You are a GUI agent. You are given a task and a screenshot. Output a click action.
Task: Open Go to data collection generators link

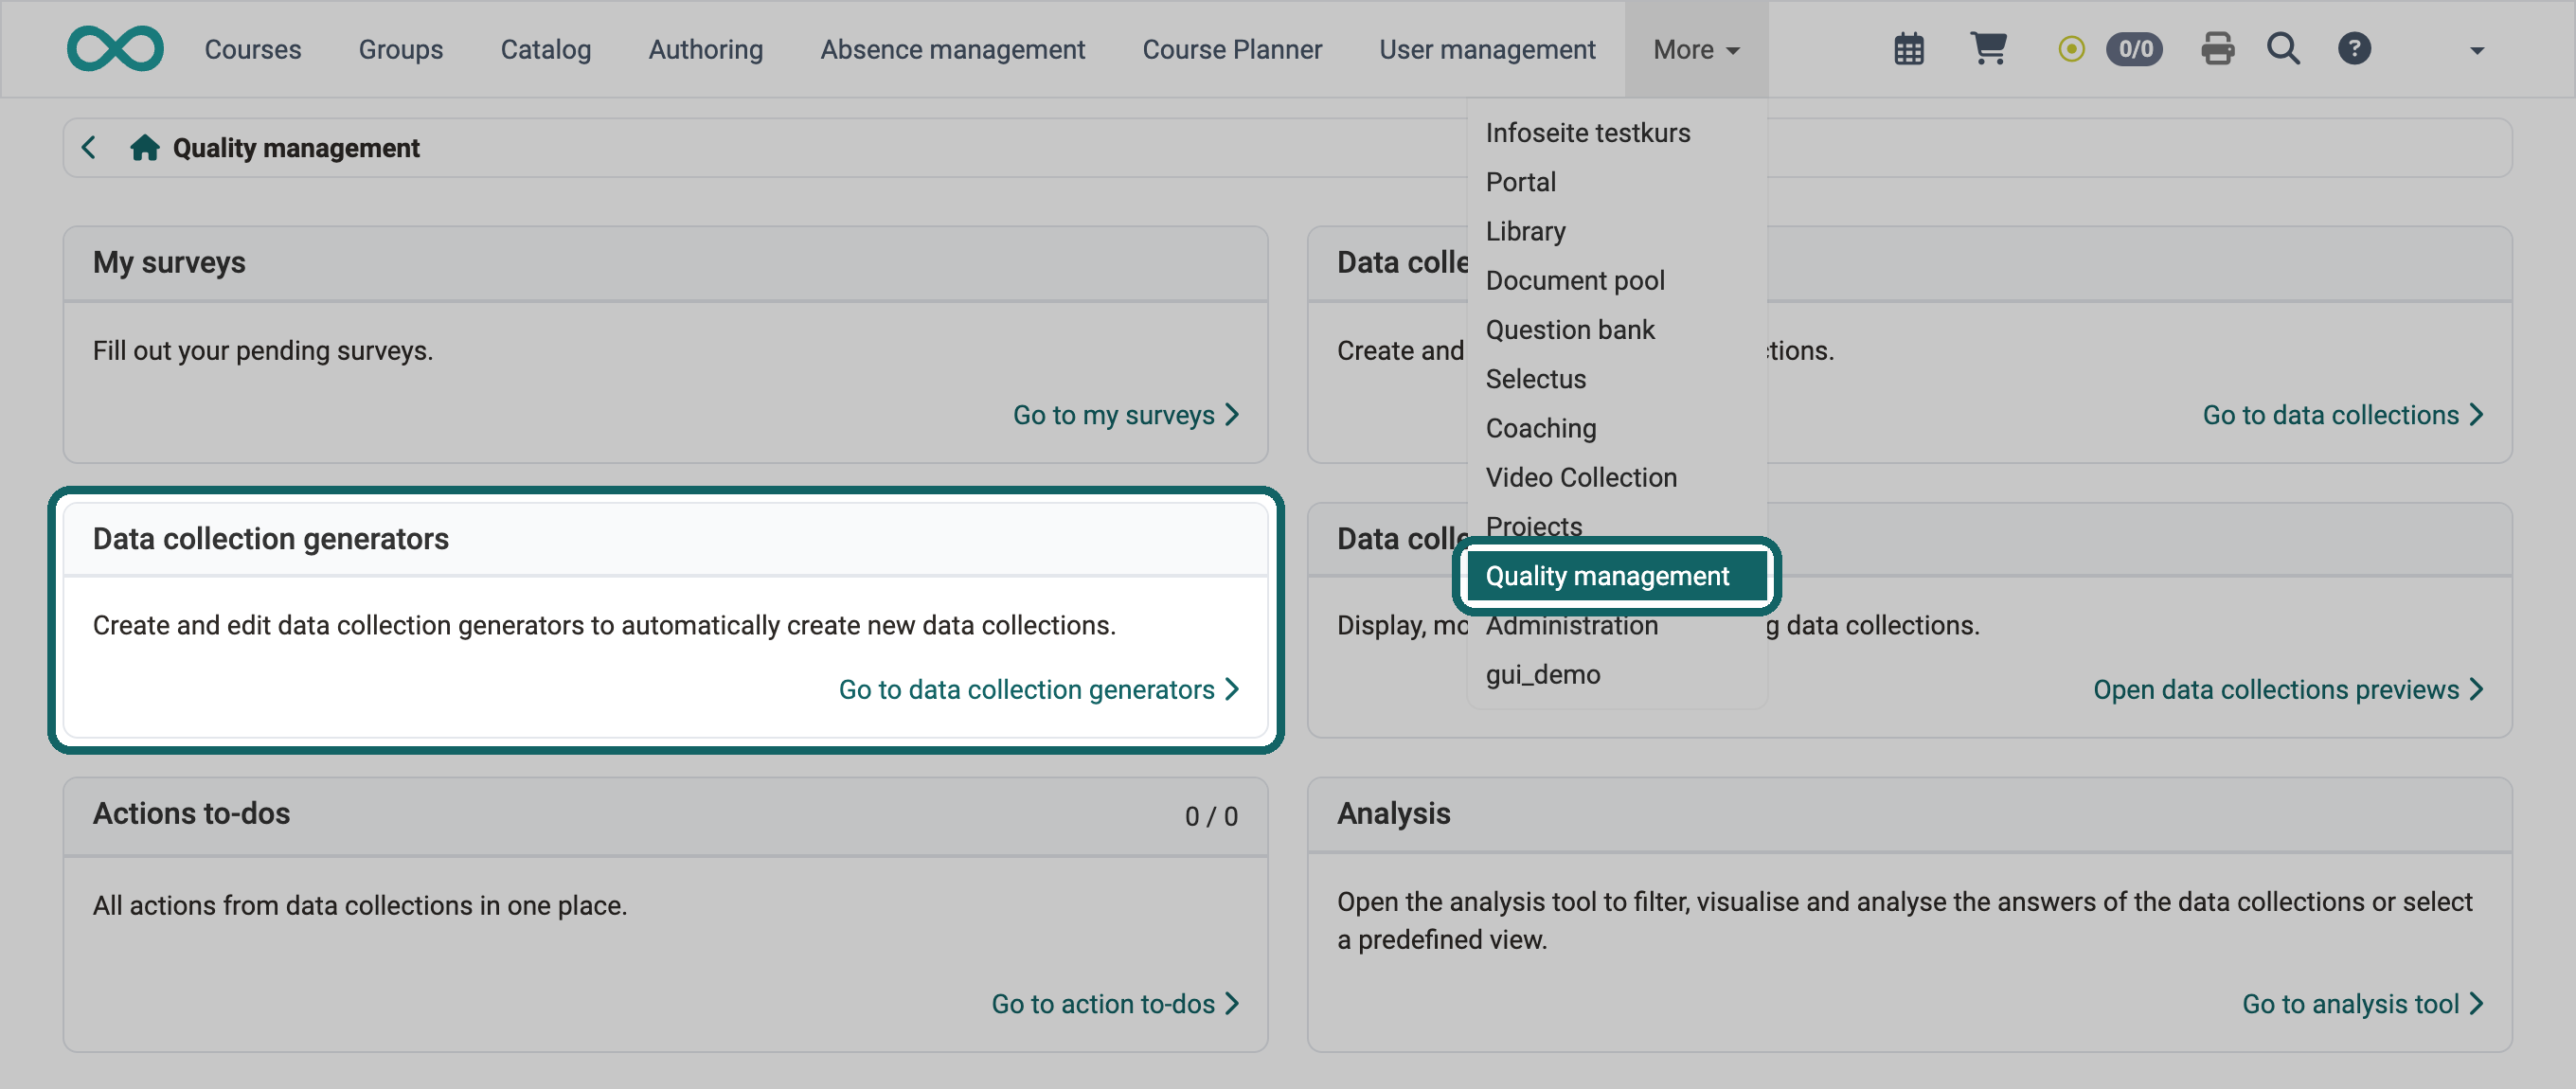point(1039,689)
